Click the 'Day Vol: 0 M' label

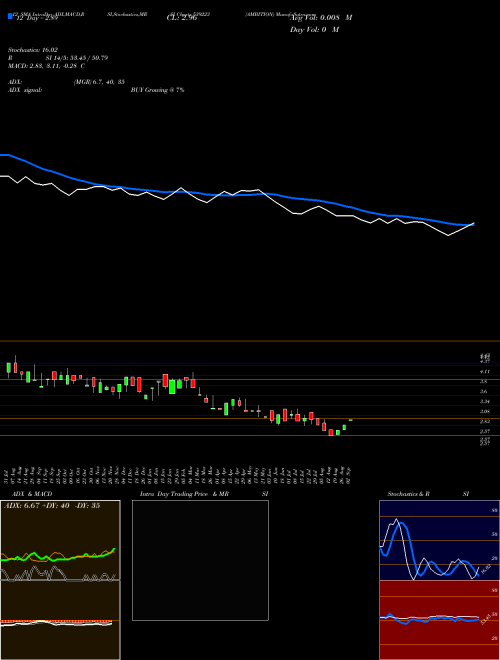314,30
